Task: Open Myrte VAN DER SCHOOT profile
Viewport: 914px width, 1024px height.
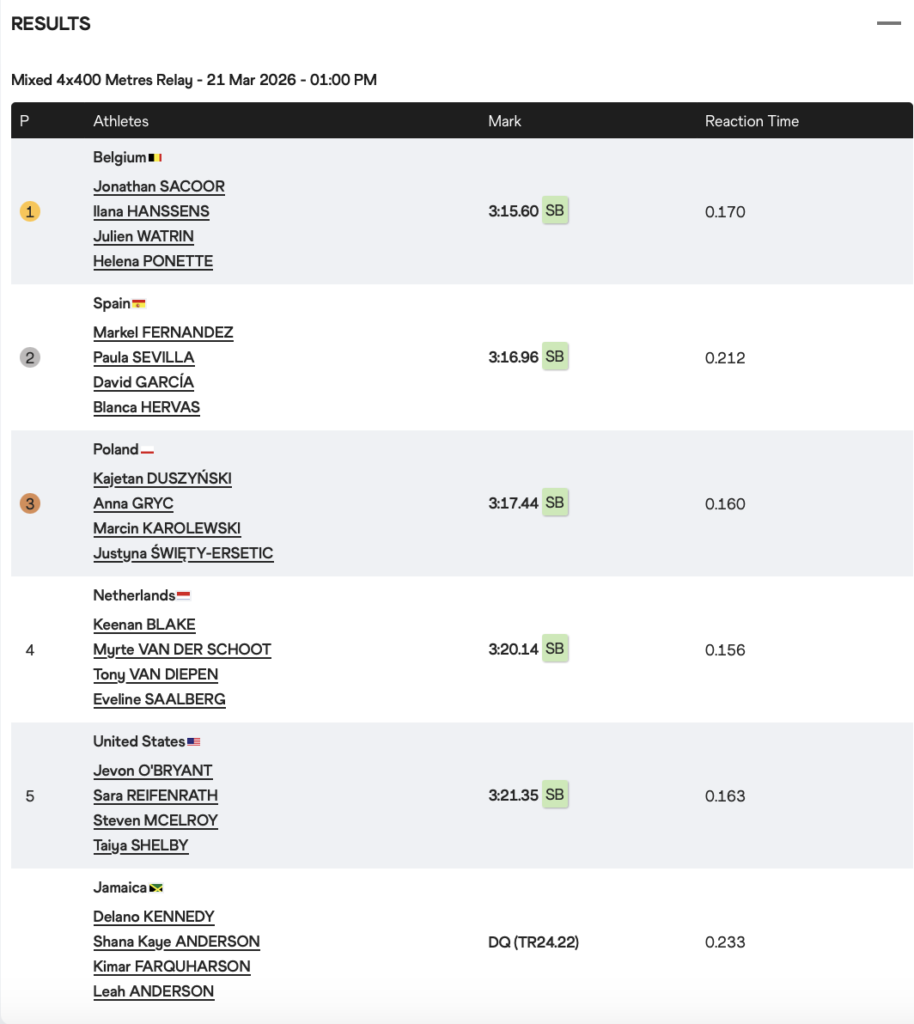Action: pos(182,650)
